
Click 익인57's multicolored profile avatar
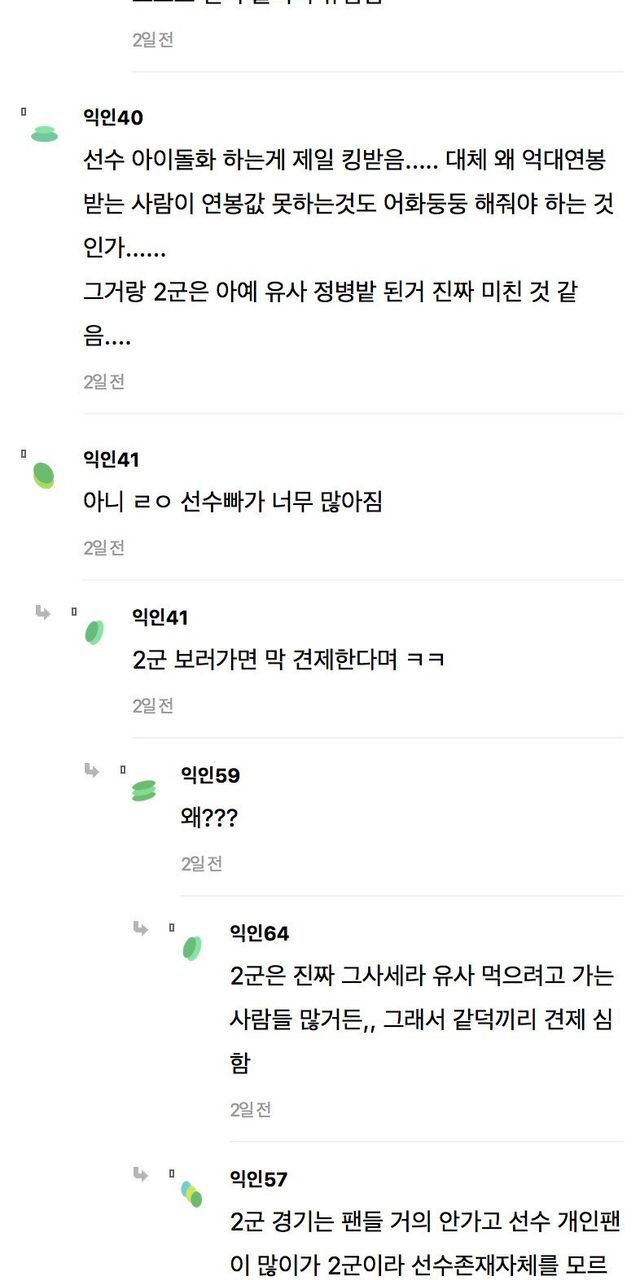click(x=192, y=1193)
